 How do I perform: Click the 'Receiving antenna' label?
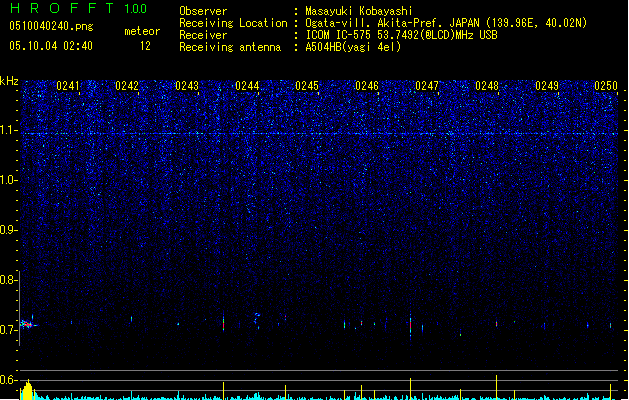click(x=230, y=47)
